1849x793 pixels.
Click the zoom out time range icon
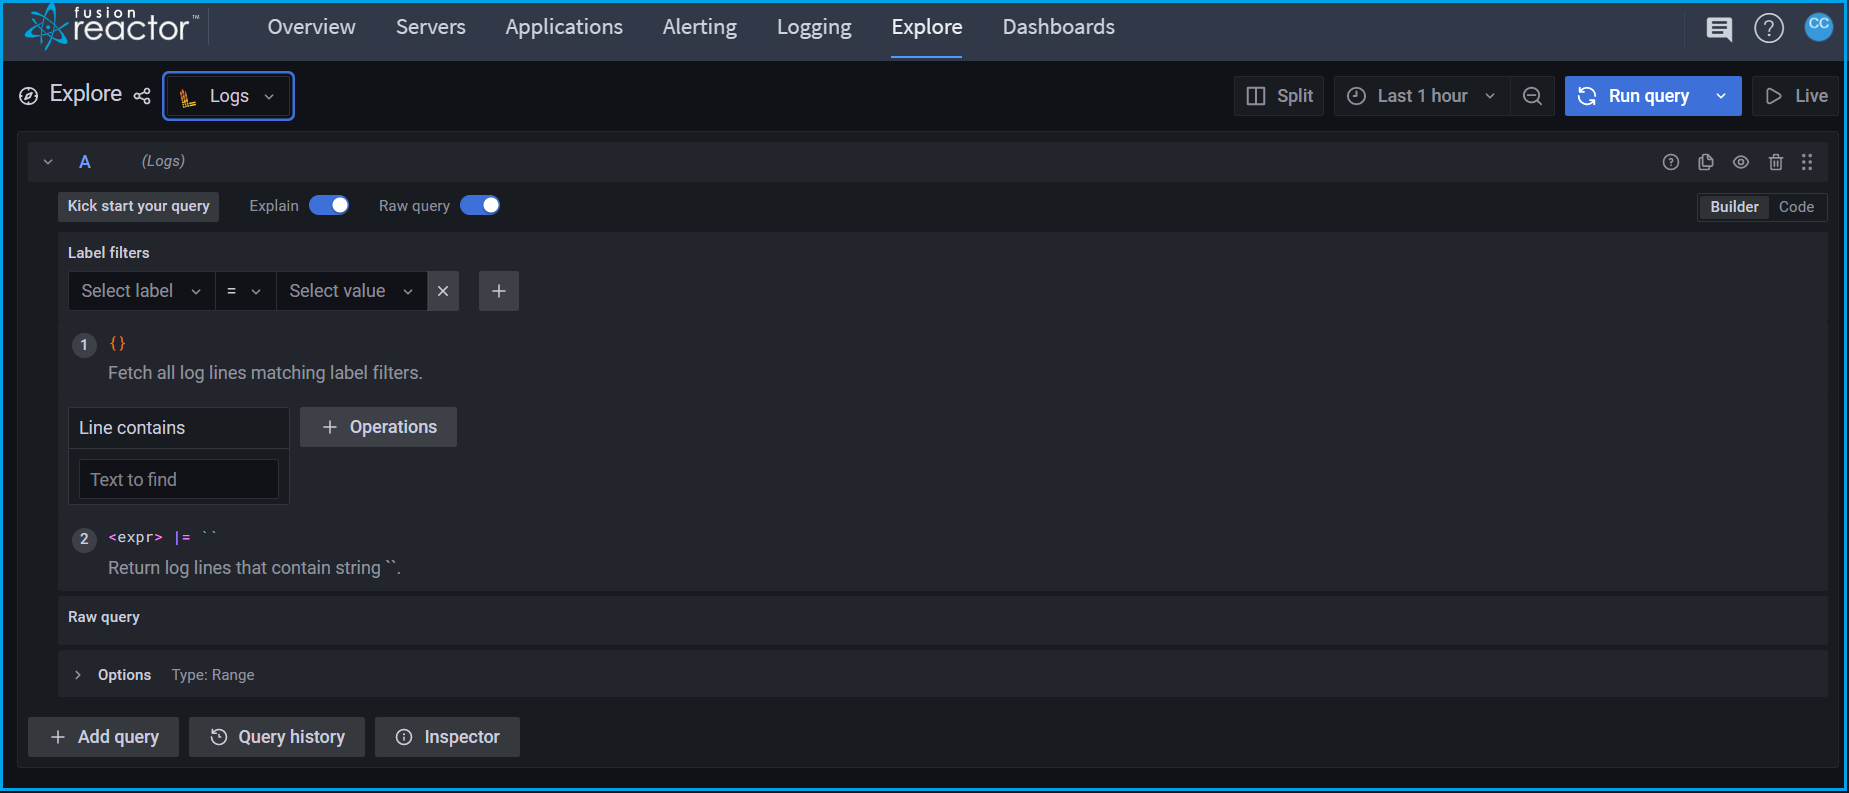coord(1532,96)
